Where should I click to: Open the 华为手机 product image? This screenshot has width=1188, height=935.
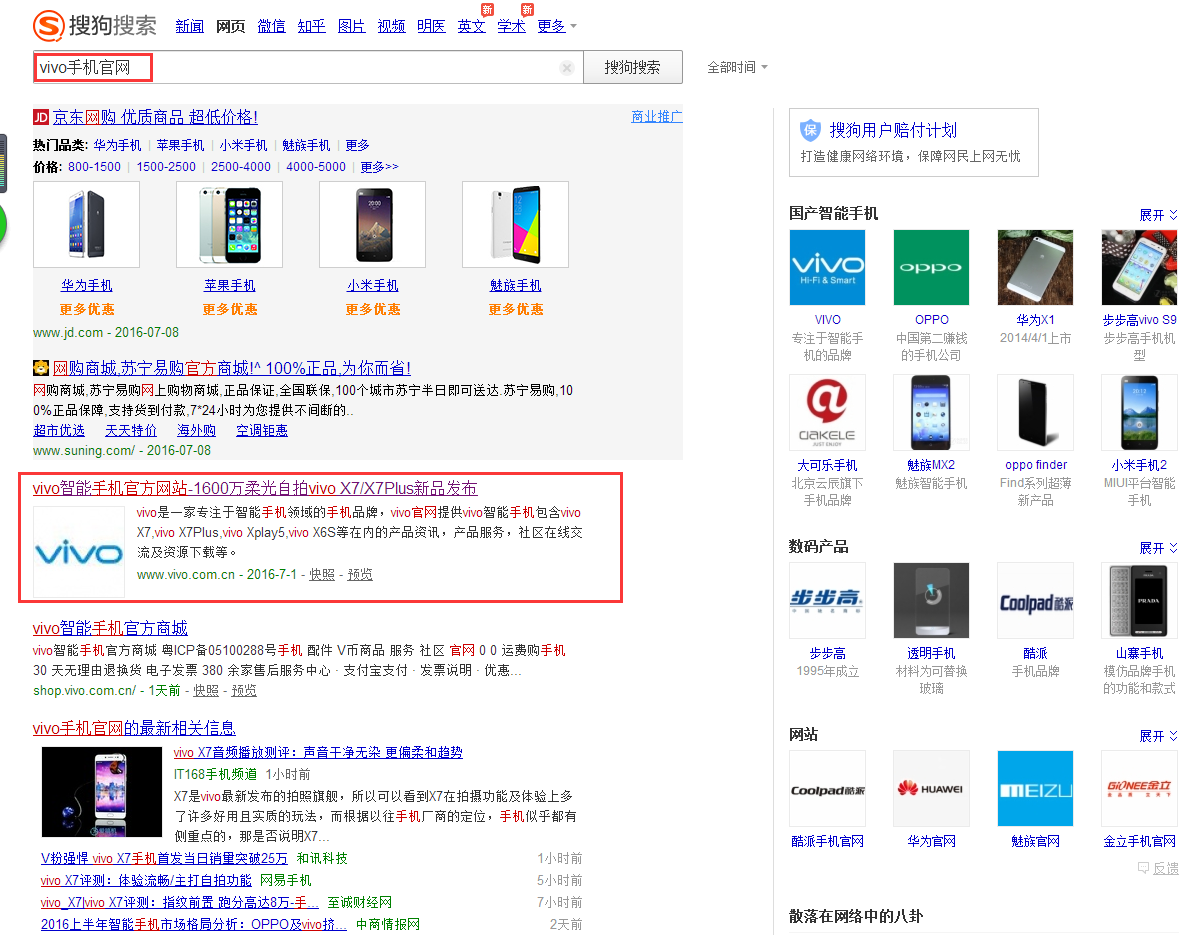tap(86, 224)
